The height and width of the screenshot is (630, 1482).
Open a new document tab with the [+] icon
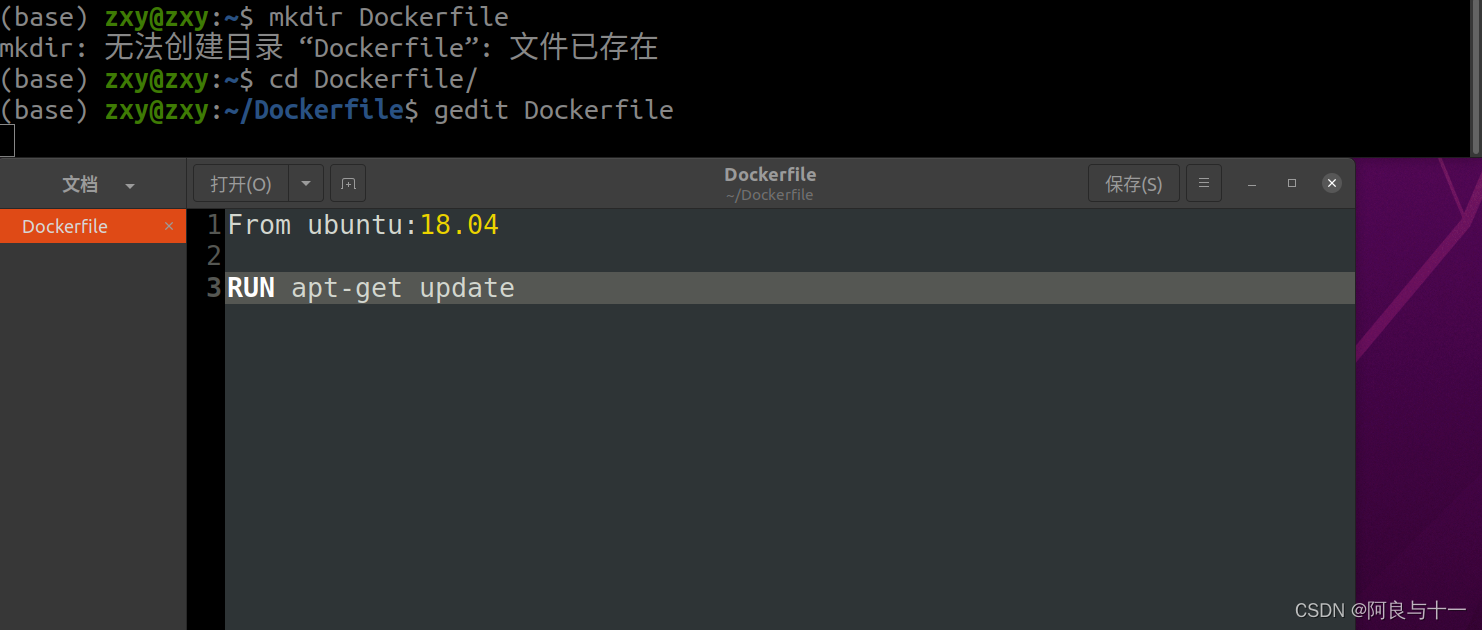[x=347, y=183]
